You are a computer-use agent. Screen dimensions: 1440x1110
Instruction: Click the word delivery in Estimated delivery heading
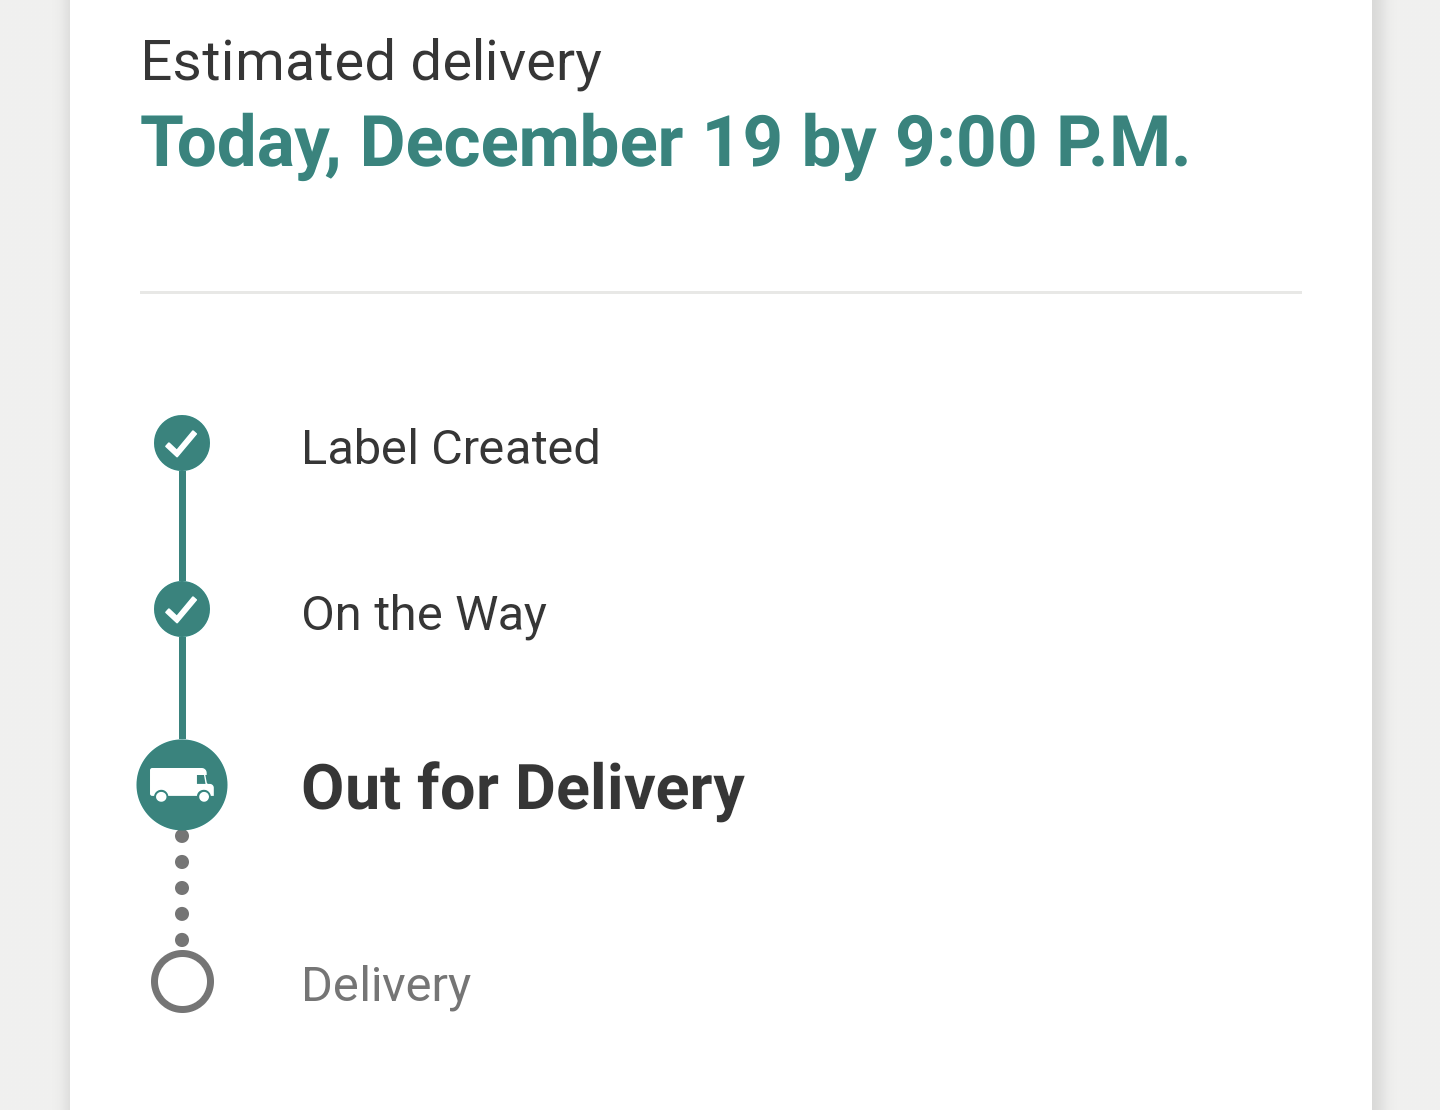coord(506,62)
